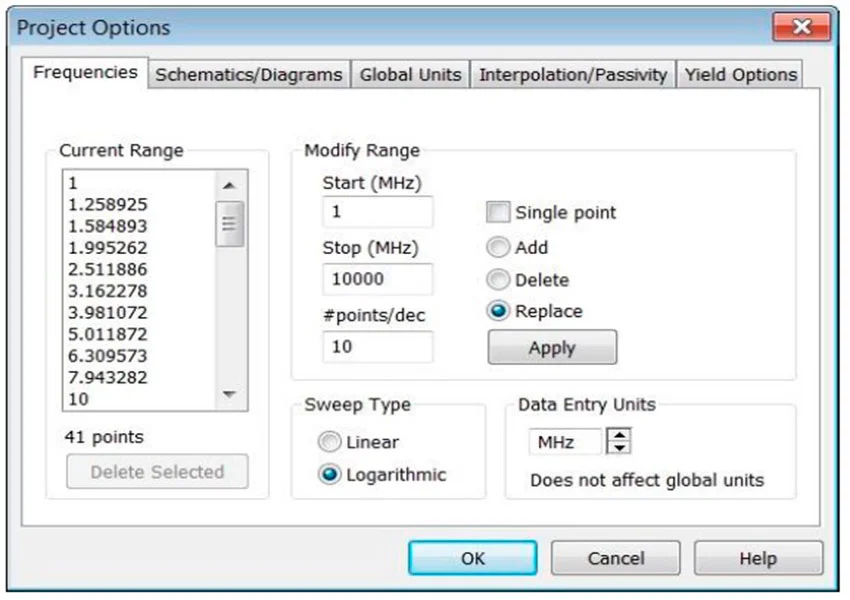The image size is (850, 600).
Task: Select the Add radio button
Action: [498, 248]
